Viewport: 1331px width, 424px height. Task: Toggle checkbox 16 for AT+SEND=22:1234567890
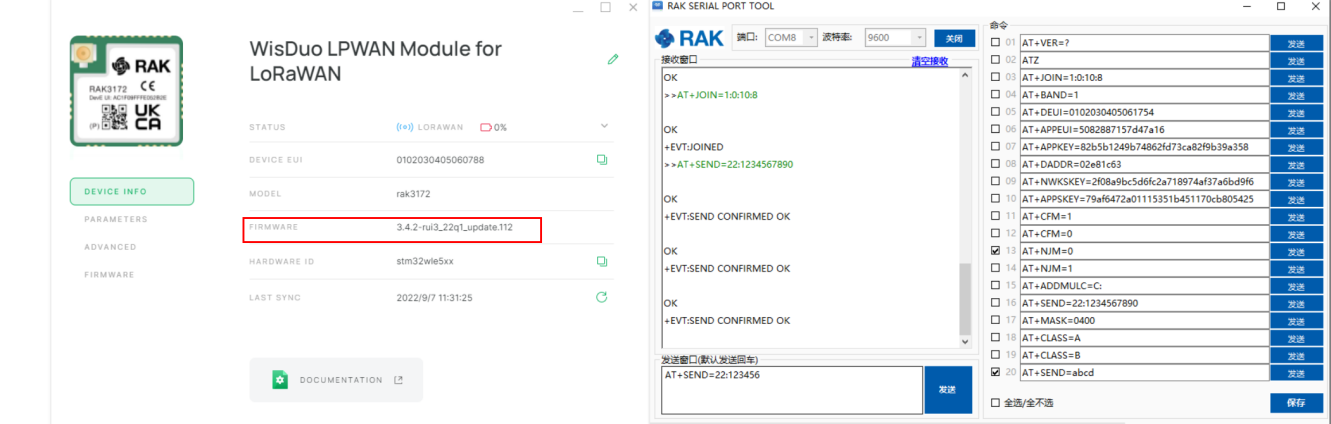click(x=995, y=303)
